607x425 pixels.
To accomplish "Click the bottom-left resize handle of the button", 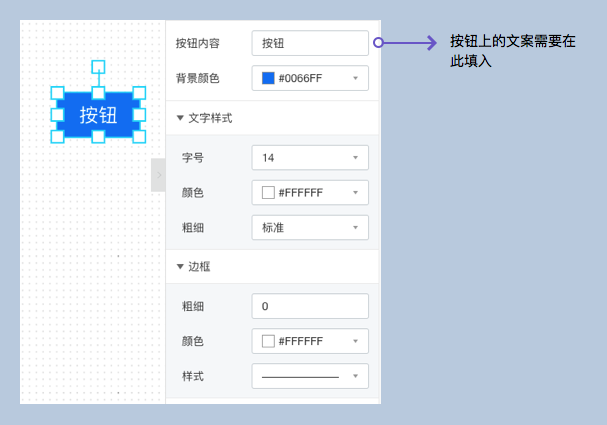I will tap(57, 136).
